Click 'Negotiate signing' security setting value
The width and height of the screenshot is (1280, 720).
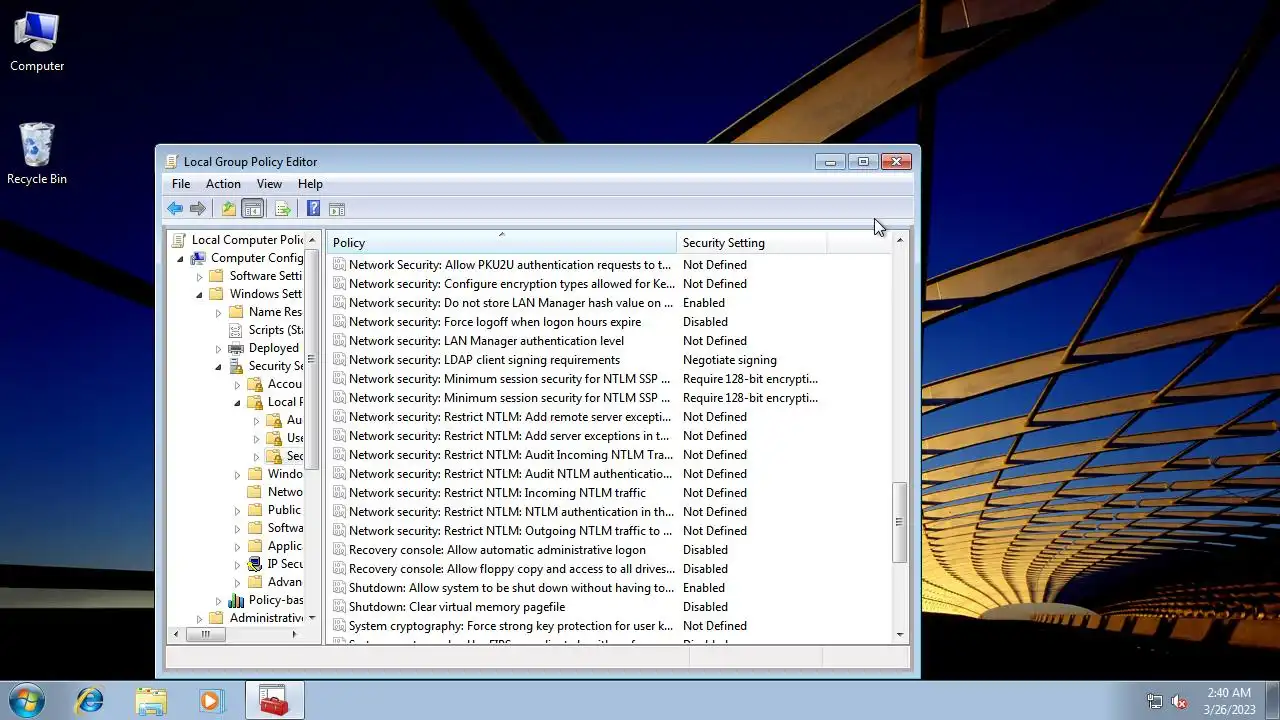pos(729,360)
